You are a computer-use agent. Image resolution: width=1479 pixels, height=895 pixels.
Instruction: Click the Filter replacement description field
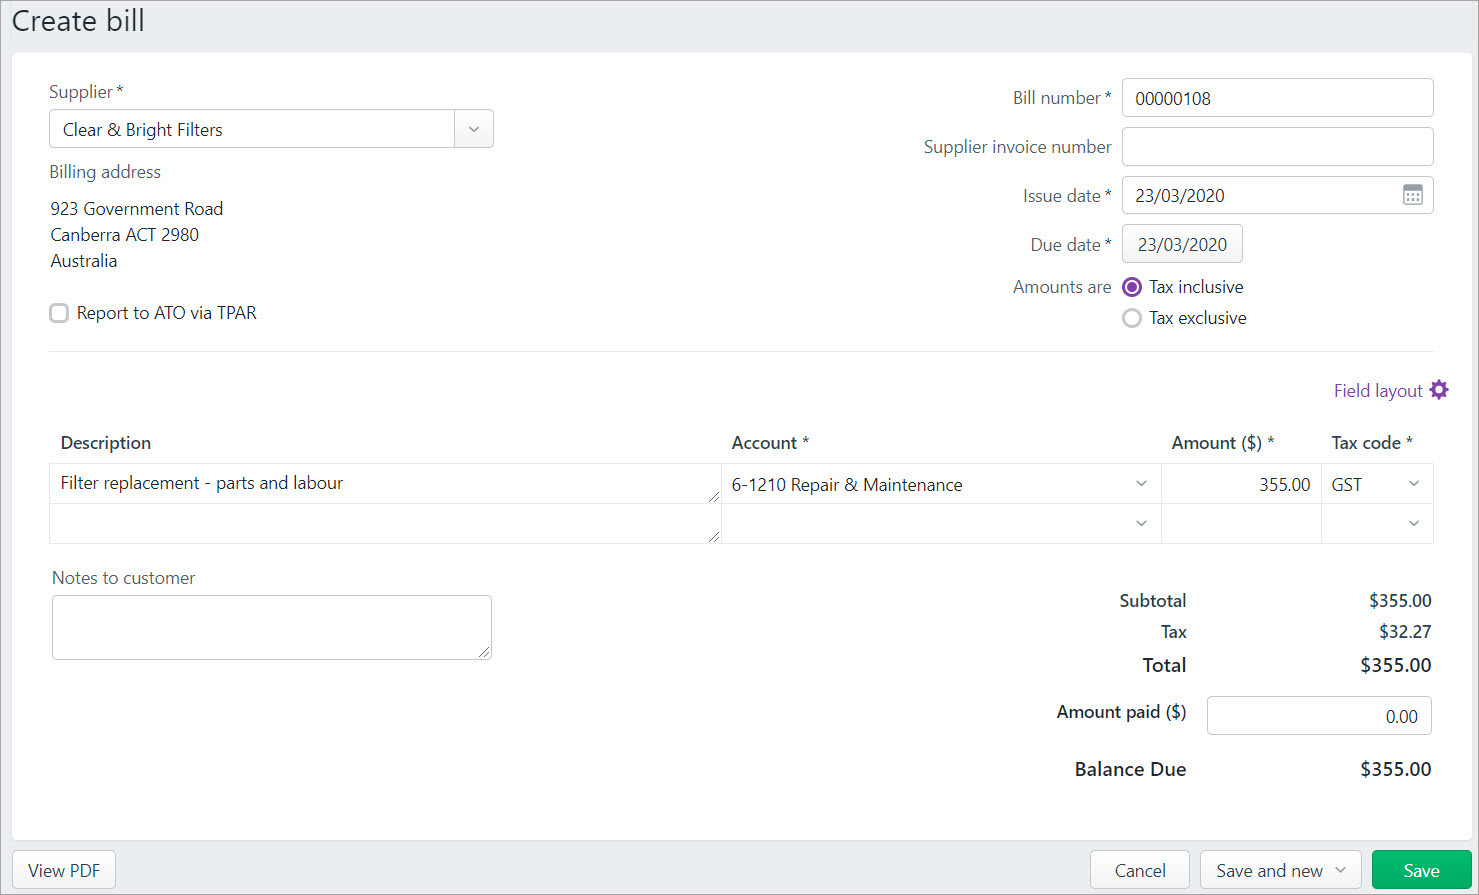[385, 484]
